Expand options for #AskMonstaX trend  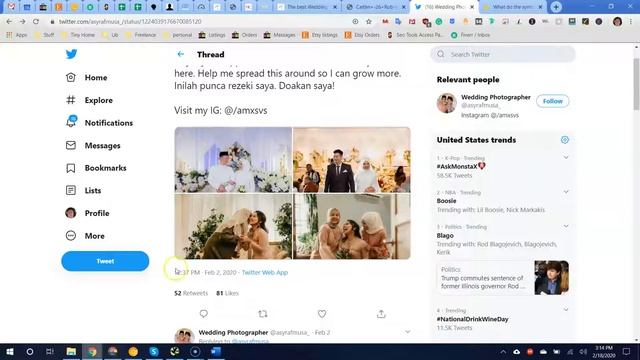(x=566, y=158)
